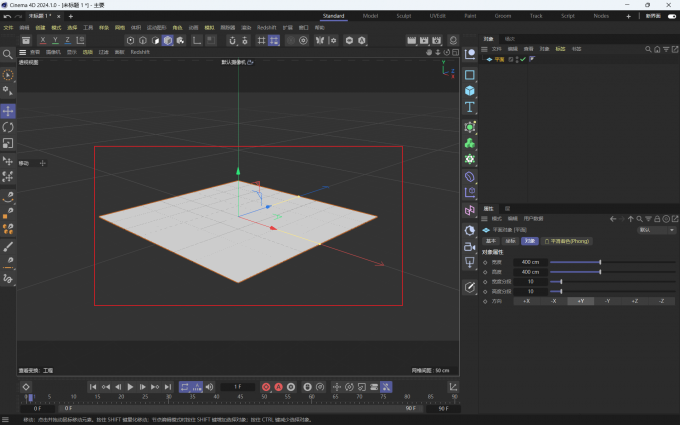680x425 pixels.
Task: Select the Scale tool in left toolbar
Action: coord(8,143)
